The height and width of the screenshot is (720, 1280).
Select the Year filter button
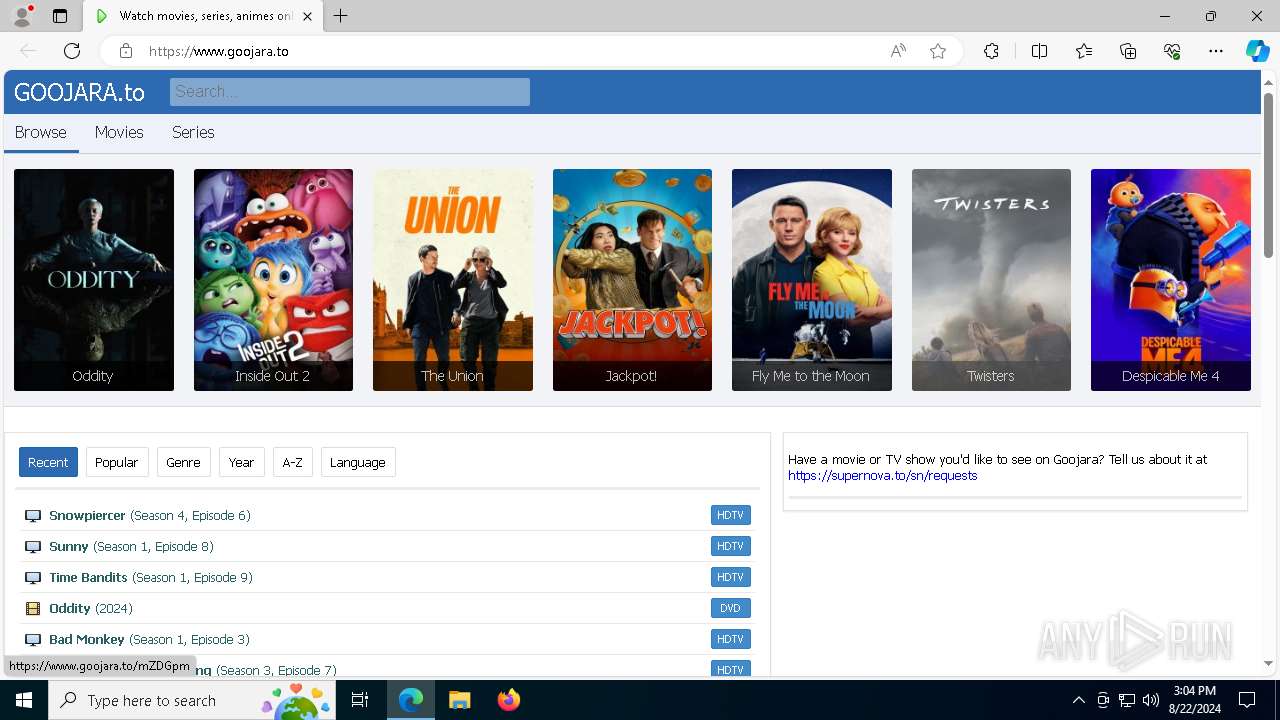[241, 462]
